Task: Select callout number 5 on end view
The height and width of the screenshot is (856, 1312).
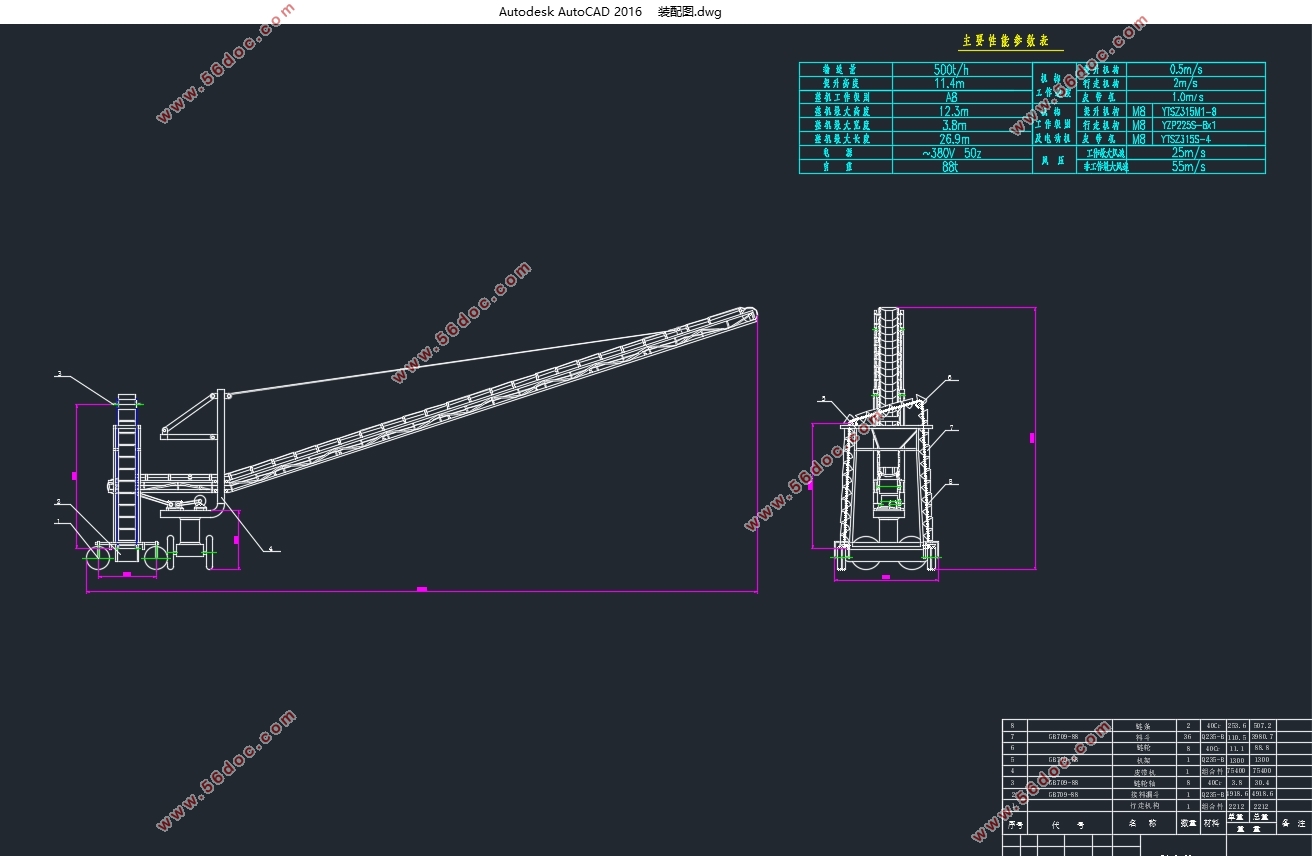Action: coord(824,398)
